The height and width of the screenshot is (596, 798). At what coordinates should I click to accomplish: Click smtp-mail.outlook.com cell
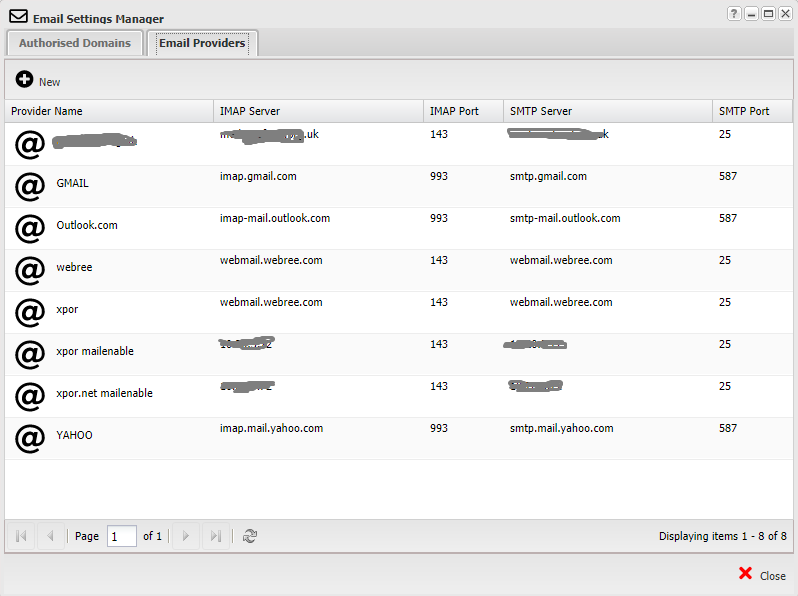[565, 218]
